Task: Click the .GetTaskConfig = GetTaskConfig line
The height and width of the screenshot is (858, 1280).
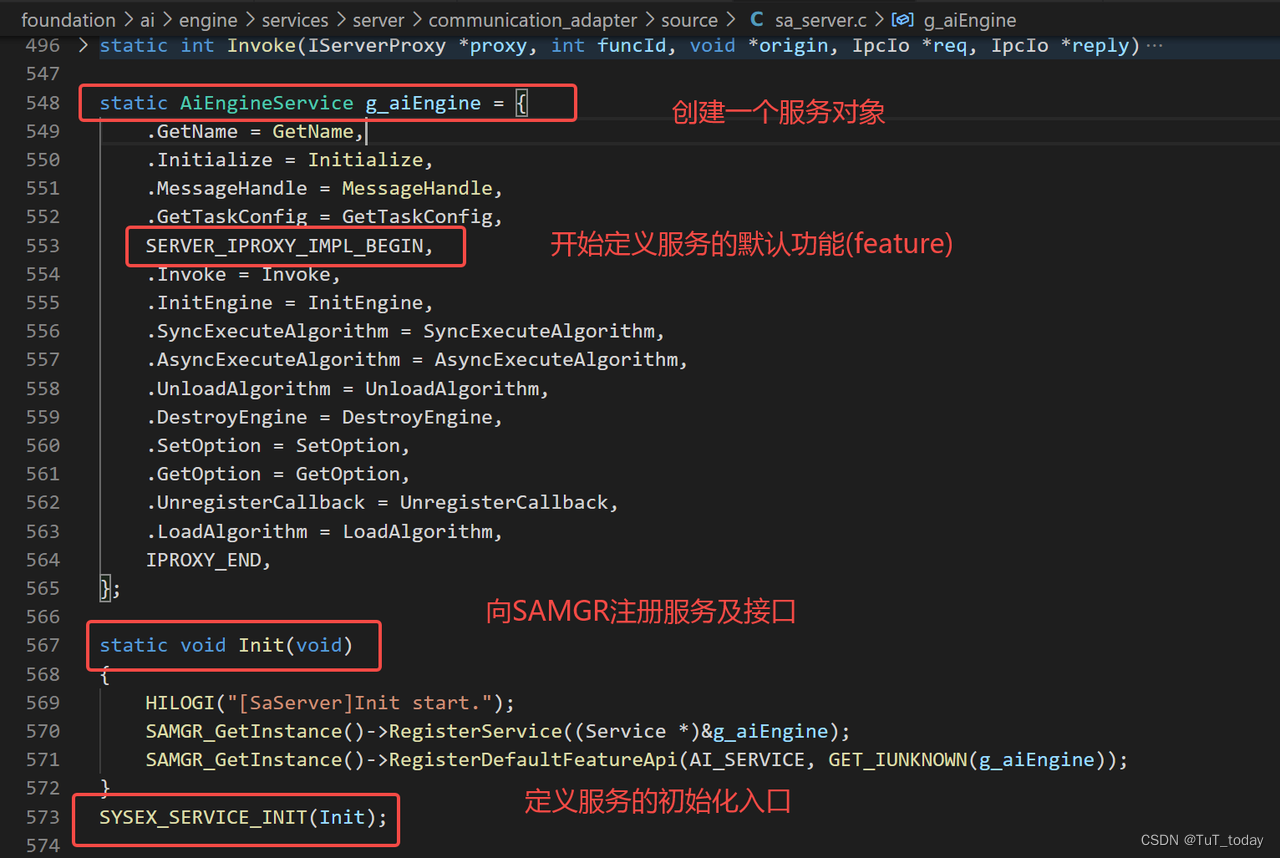Action: 324,216
